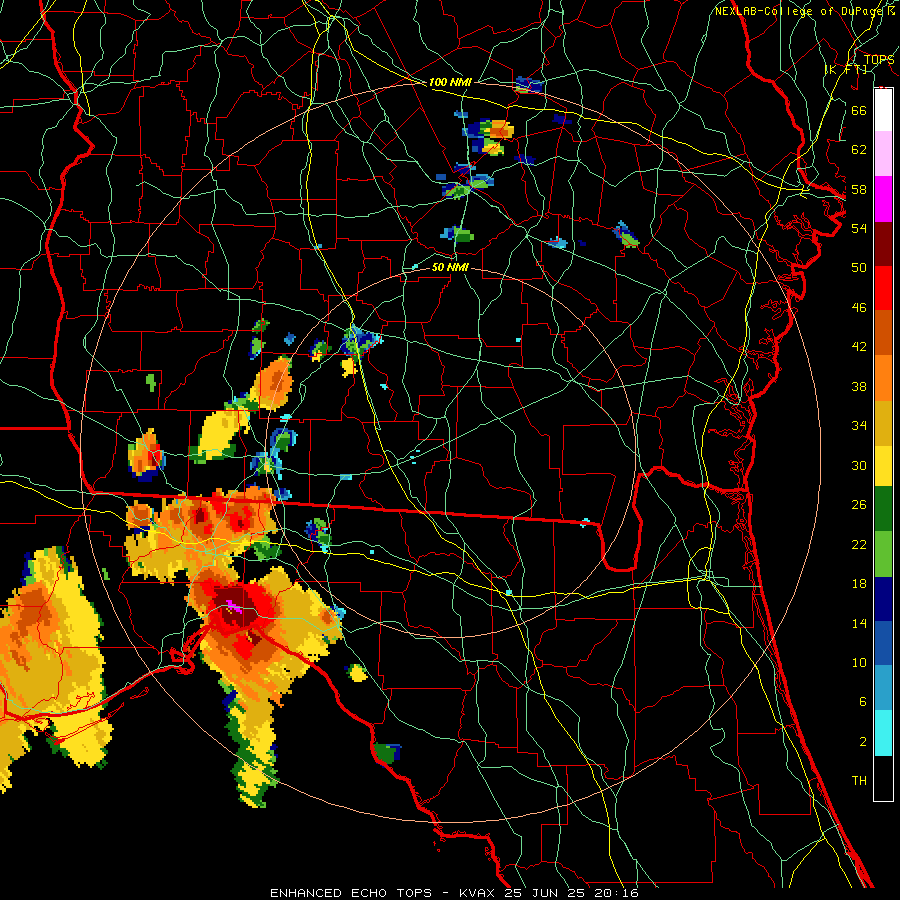The image size is (900, 900).
Task: Click the light pink 62 legend block
Action: [883, 154]
